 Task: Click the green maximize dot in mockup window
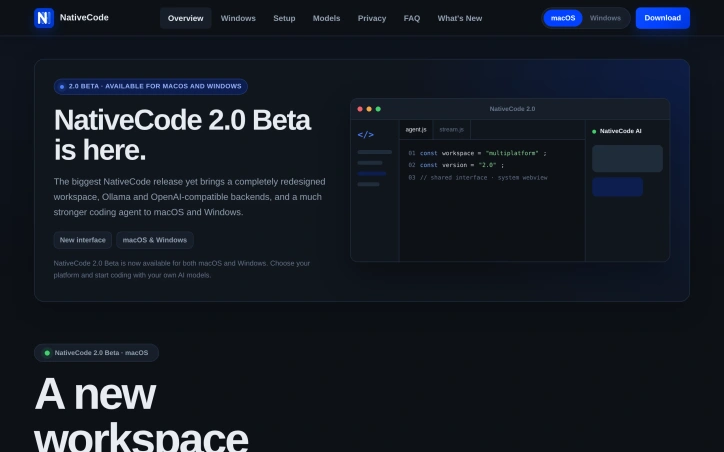[378, 109]
